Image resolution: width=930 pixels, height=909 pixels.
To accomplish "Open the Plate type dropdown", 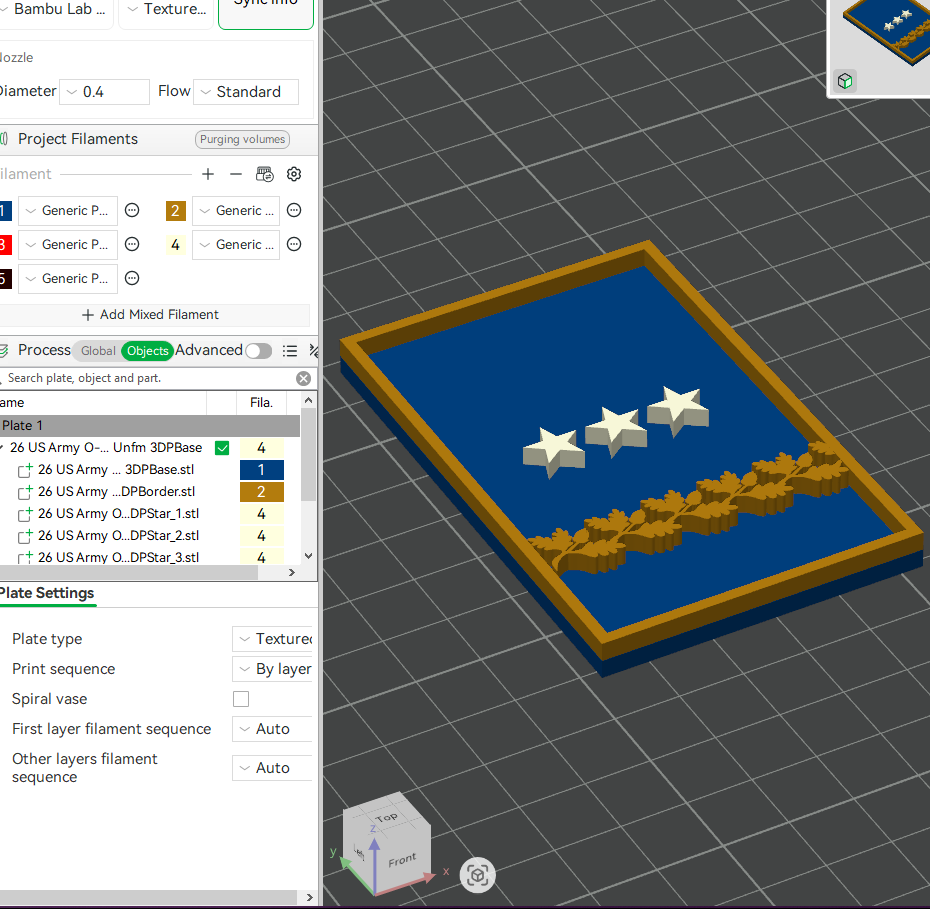I will click(272, 639).
